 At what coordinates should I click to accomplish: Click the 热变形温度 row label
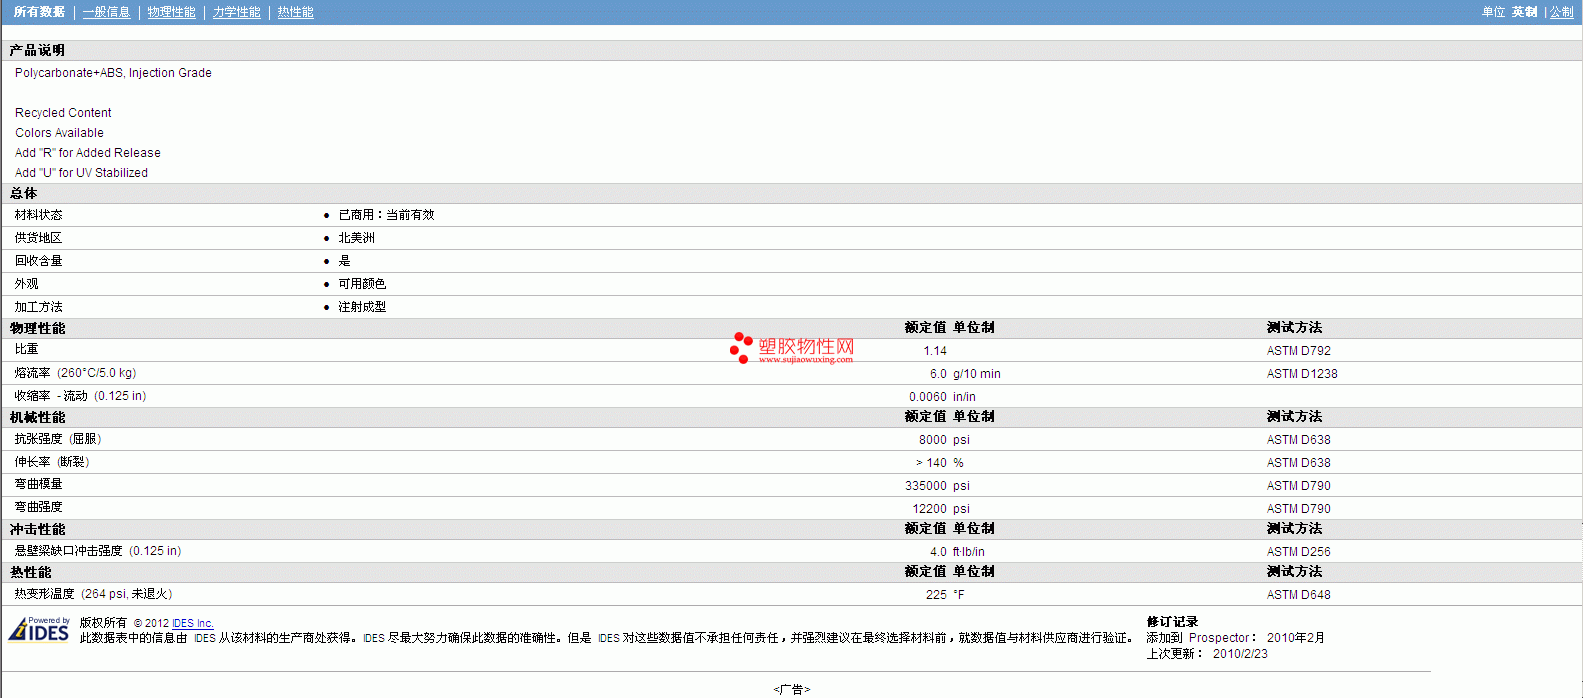point(93,594)
